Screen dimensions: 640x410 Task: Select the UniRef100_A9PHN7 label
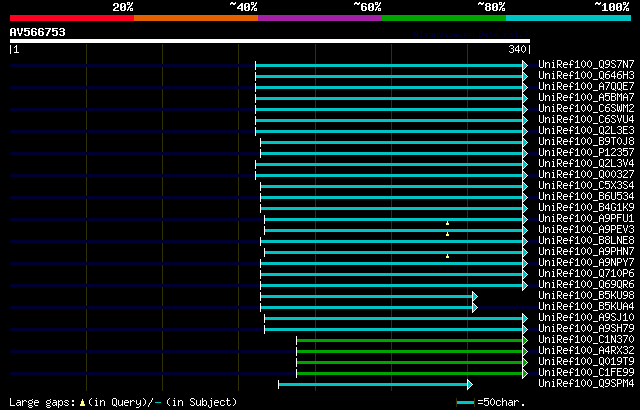[x=586, y=252]
